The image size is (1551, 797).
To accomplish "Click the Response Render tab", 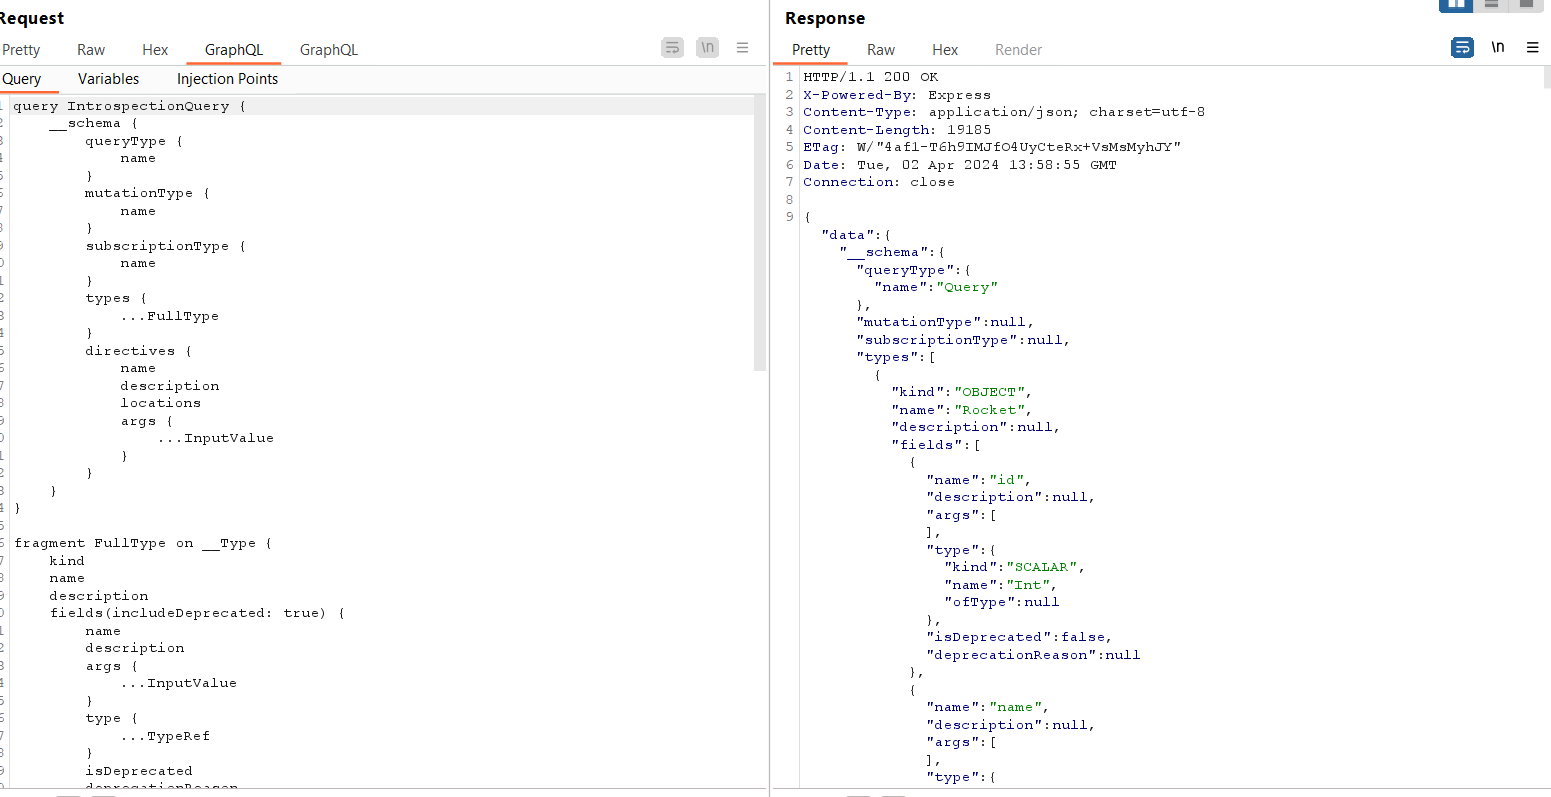I will coord(1018,50).
